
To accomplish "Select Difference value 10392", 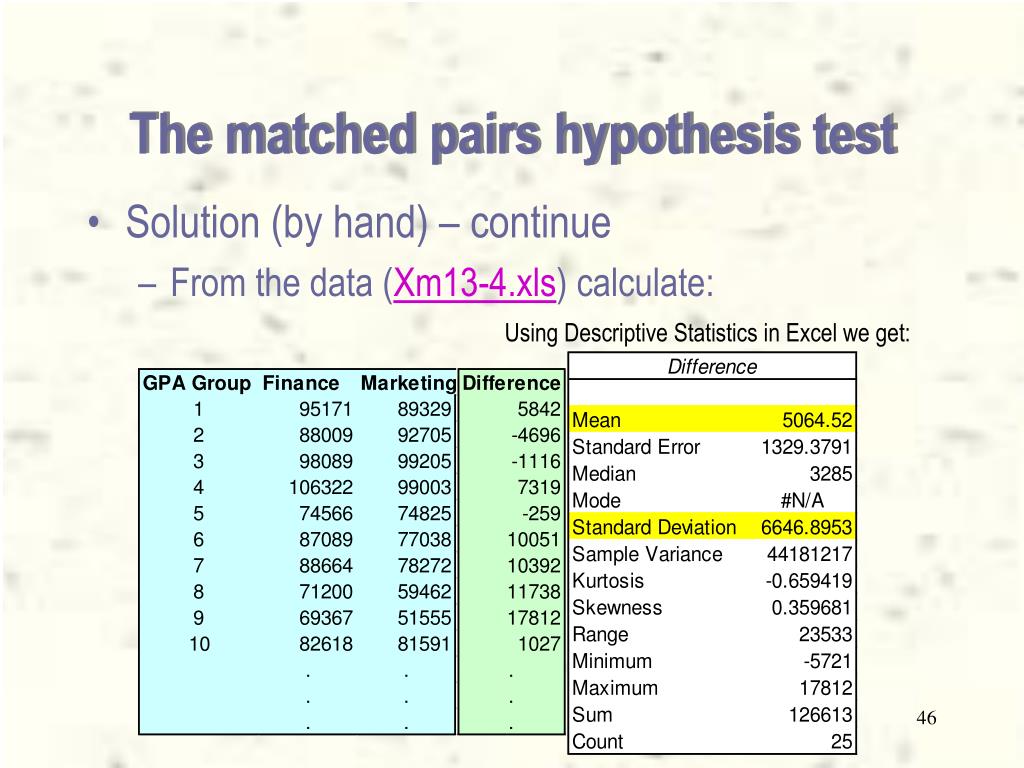I will [x=534, y=566].
